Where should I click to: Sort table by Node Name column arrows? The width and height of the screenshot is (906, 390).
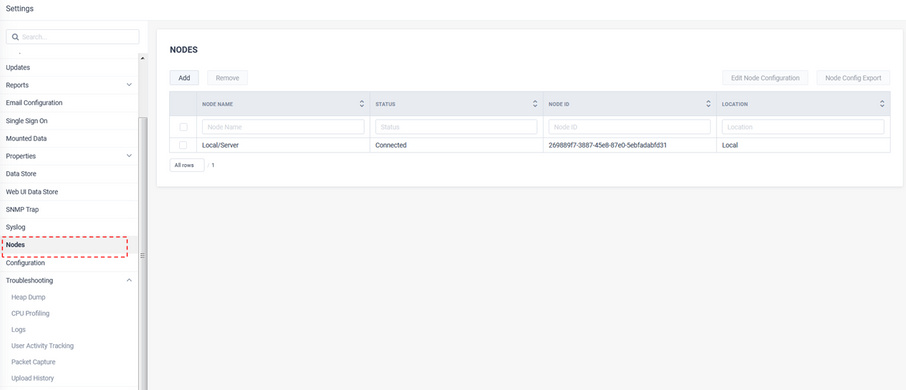(362, 104)
